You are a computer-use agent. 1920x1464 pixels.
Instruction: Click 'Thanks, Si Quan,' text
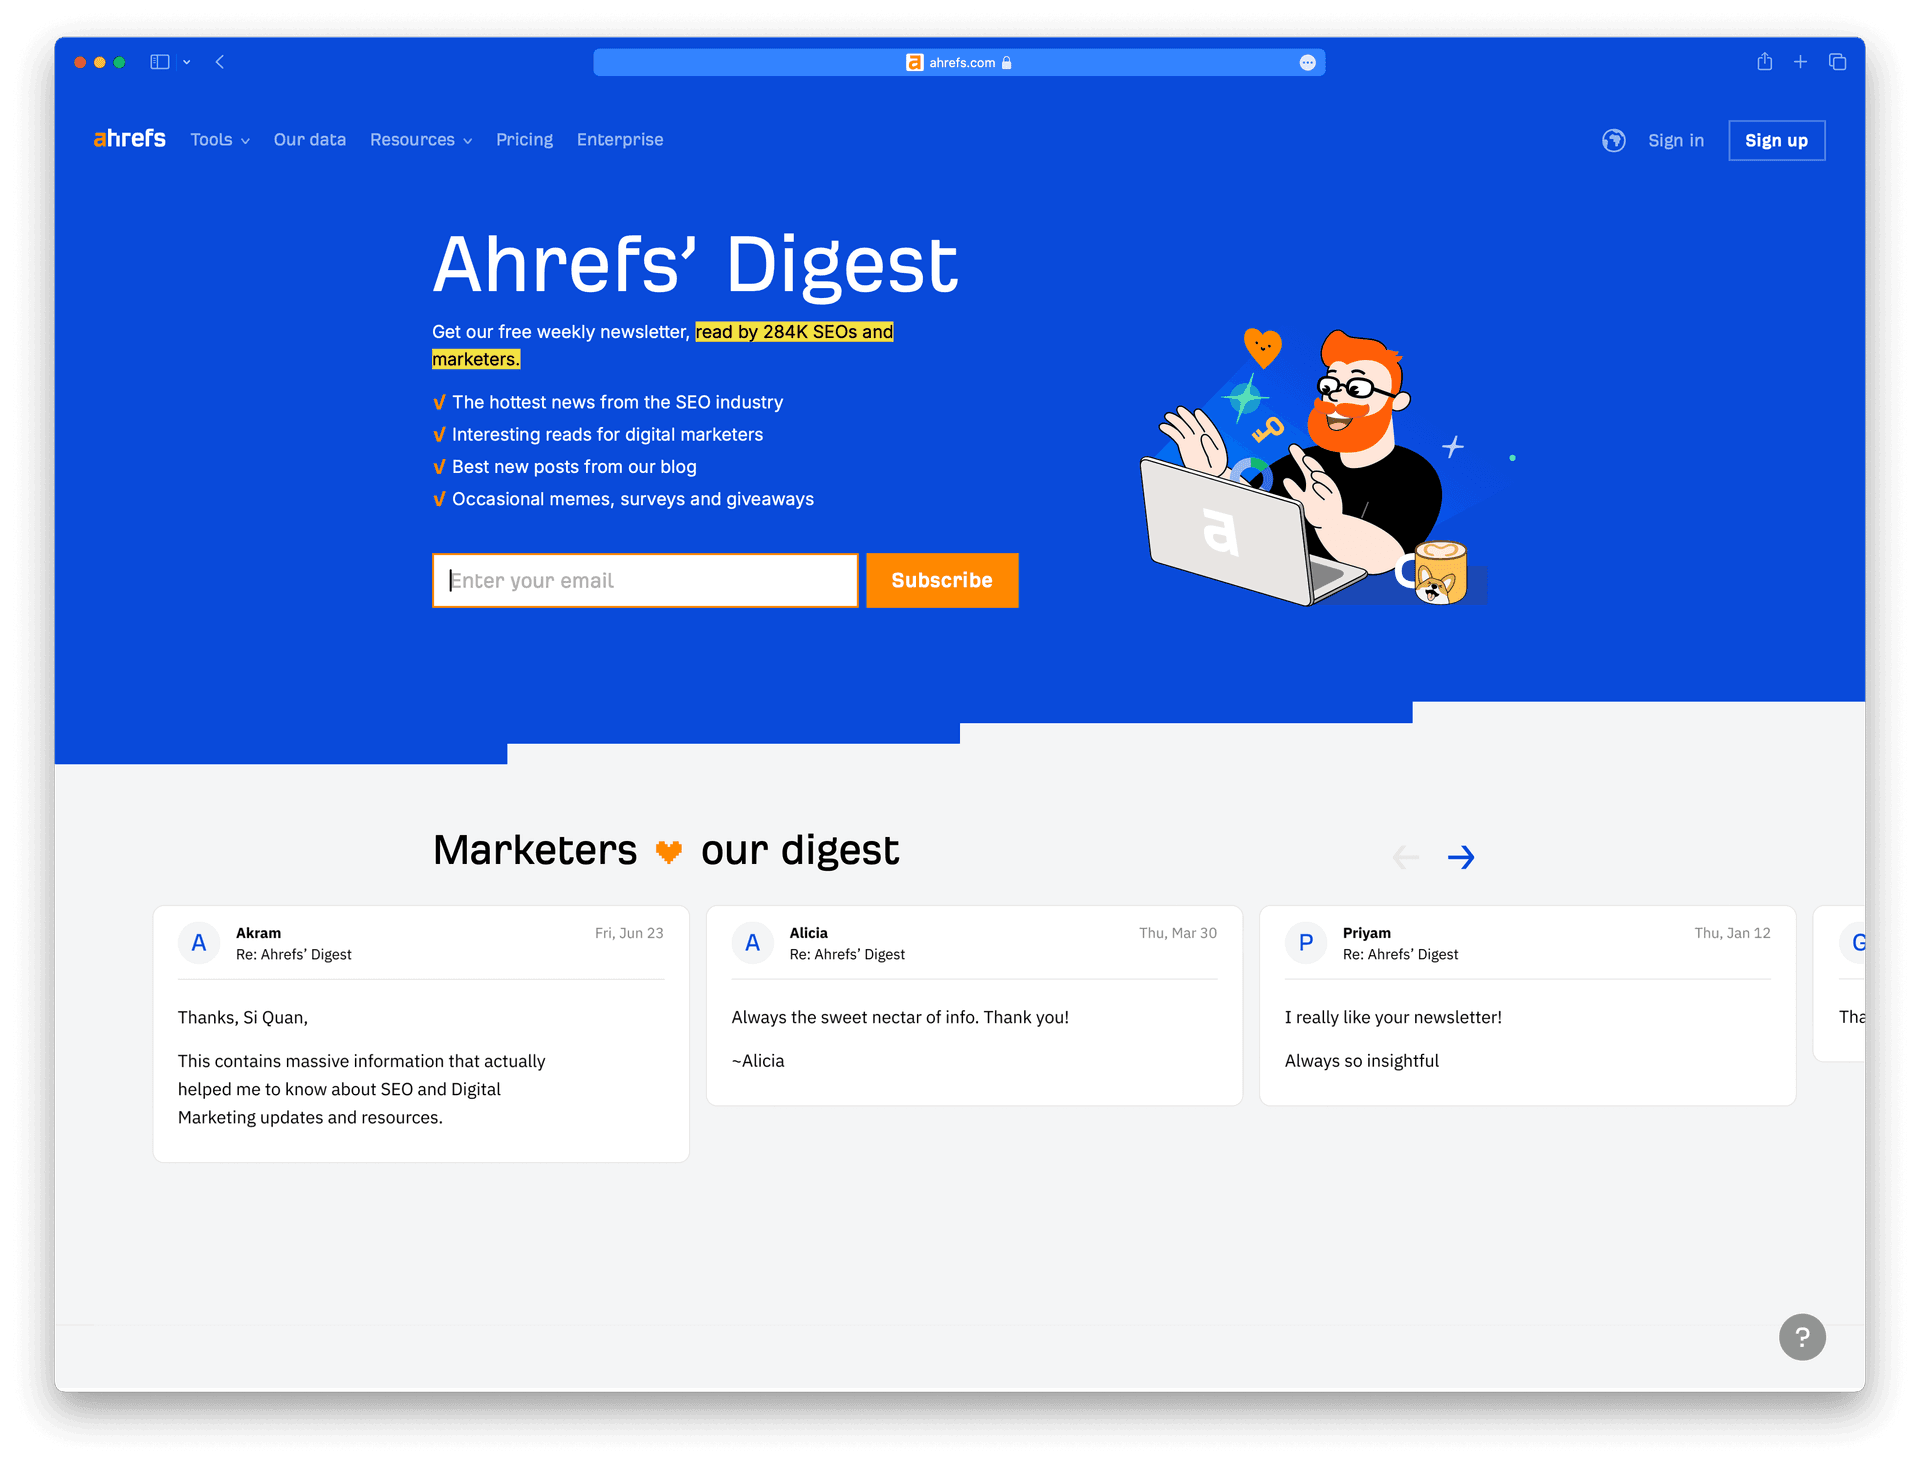tap(243, 1017)
